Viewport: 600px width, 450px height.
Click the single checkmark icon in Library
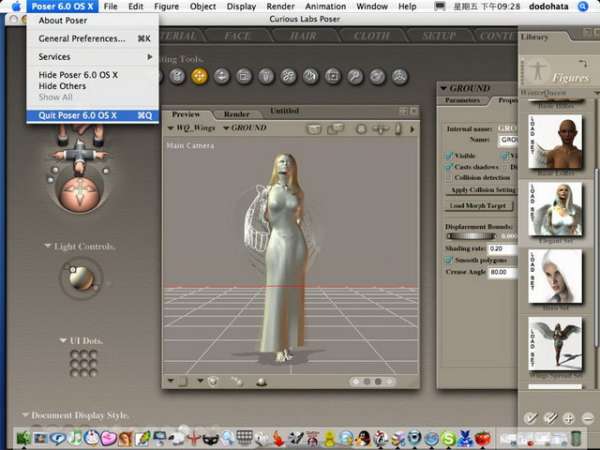pyautogui.click(x=530, y=418)
